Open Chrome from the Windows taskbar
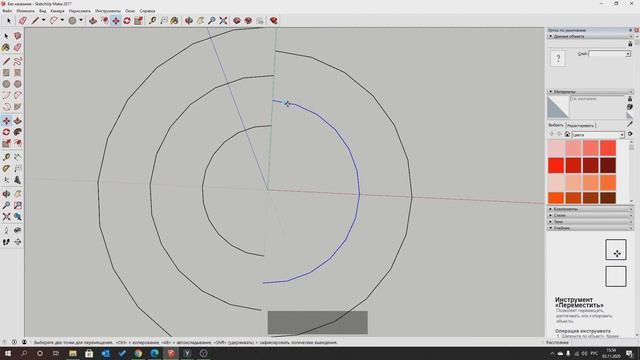 pos(138,353)
